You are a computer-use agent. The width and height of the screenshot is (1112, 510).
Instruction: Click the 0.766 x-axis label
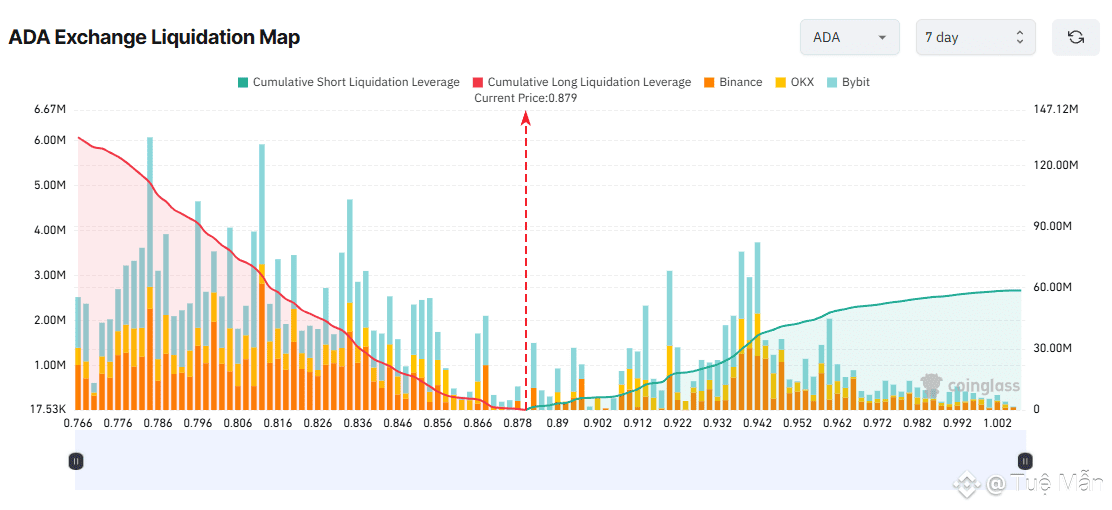point(78,424)
